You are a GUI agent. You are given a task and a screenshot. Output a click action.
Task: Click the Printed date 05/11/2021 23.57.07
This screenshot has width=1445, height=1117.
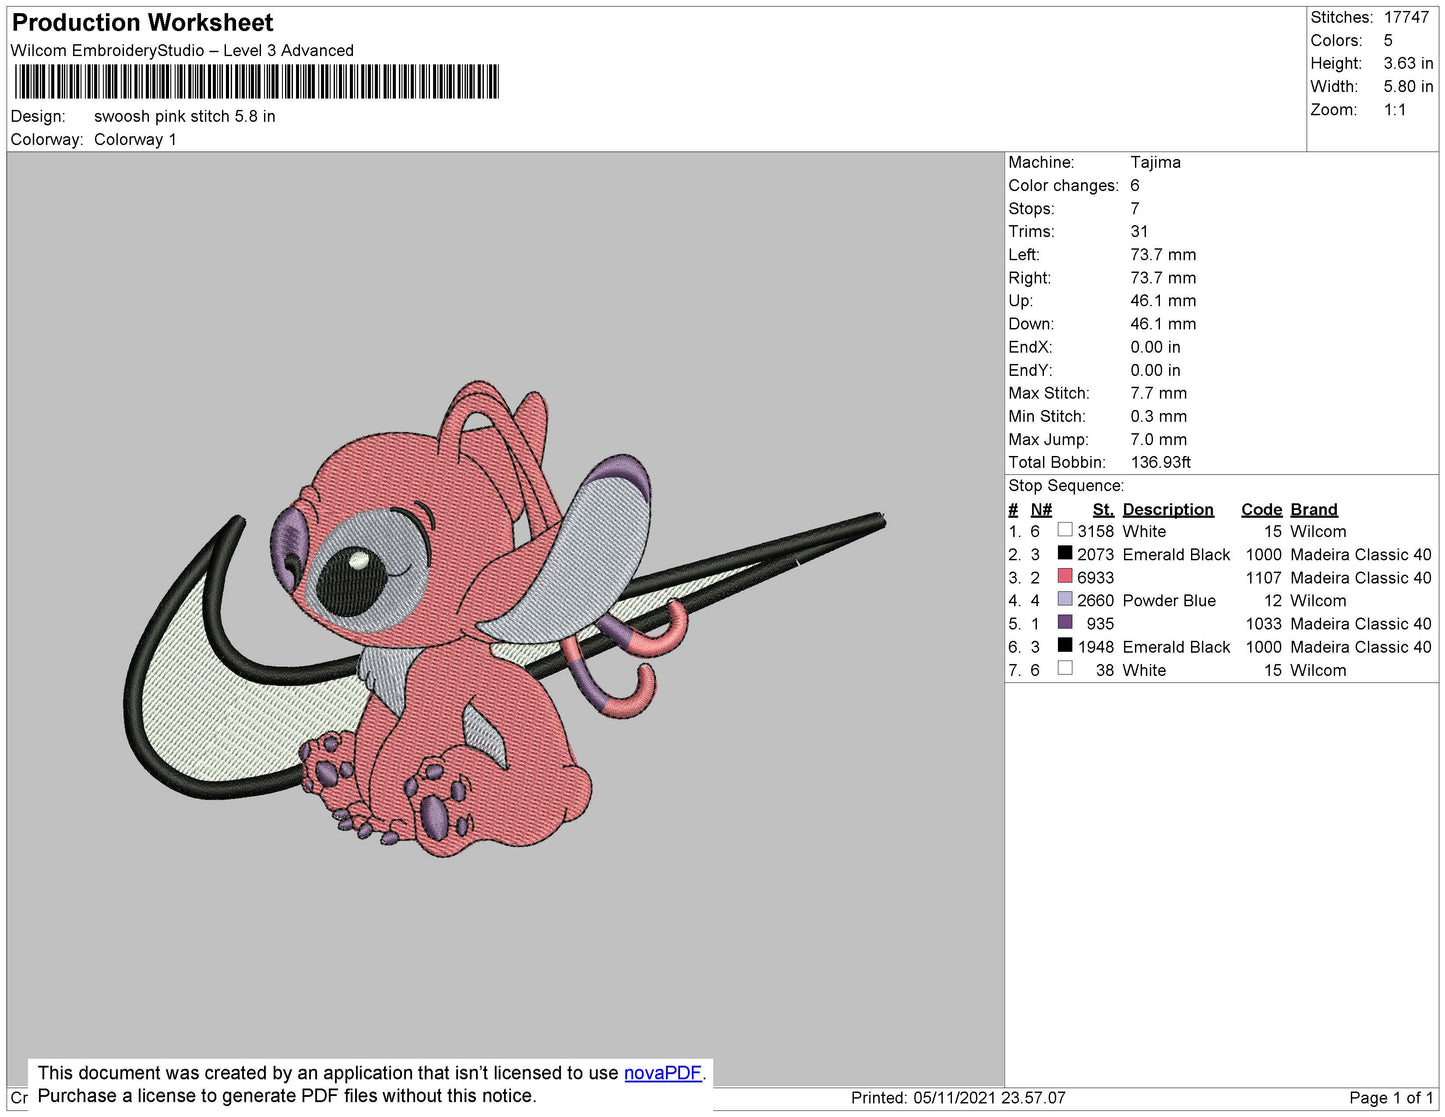(x=989, y=1097)
